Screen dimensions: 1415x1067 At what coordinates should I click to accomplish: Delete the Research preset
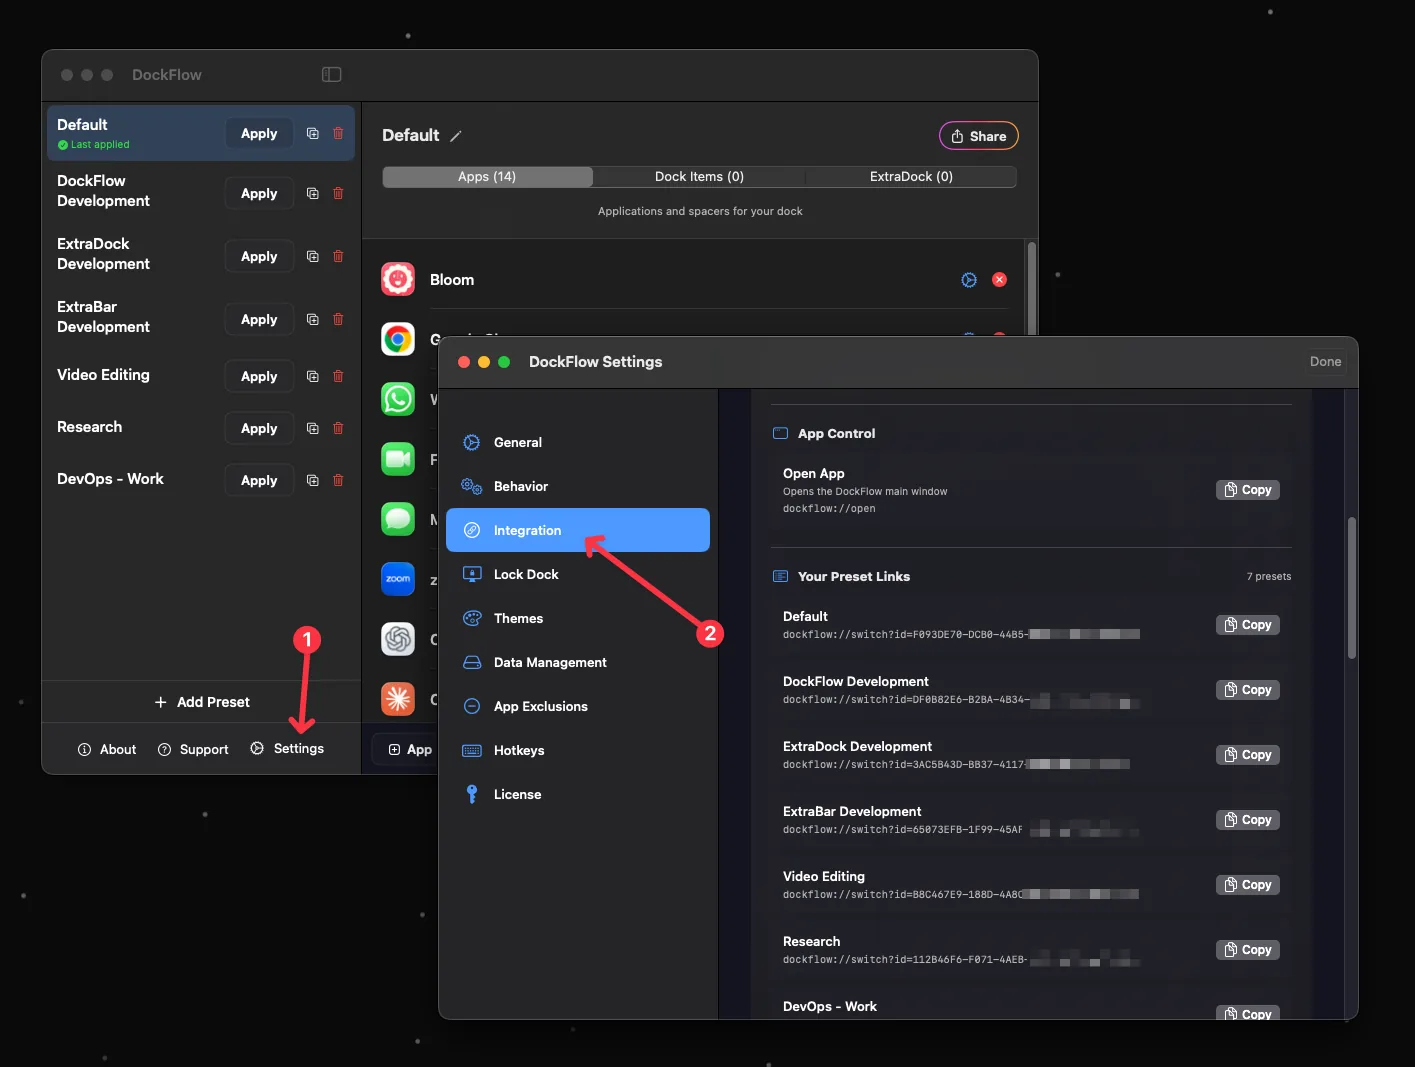point(338,428)
